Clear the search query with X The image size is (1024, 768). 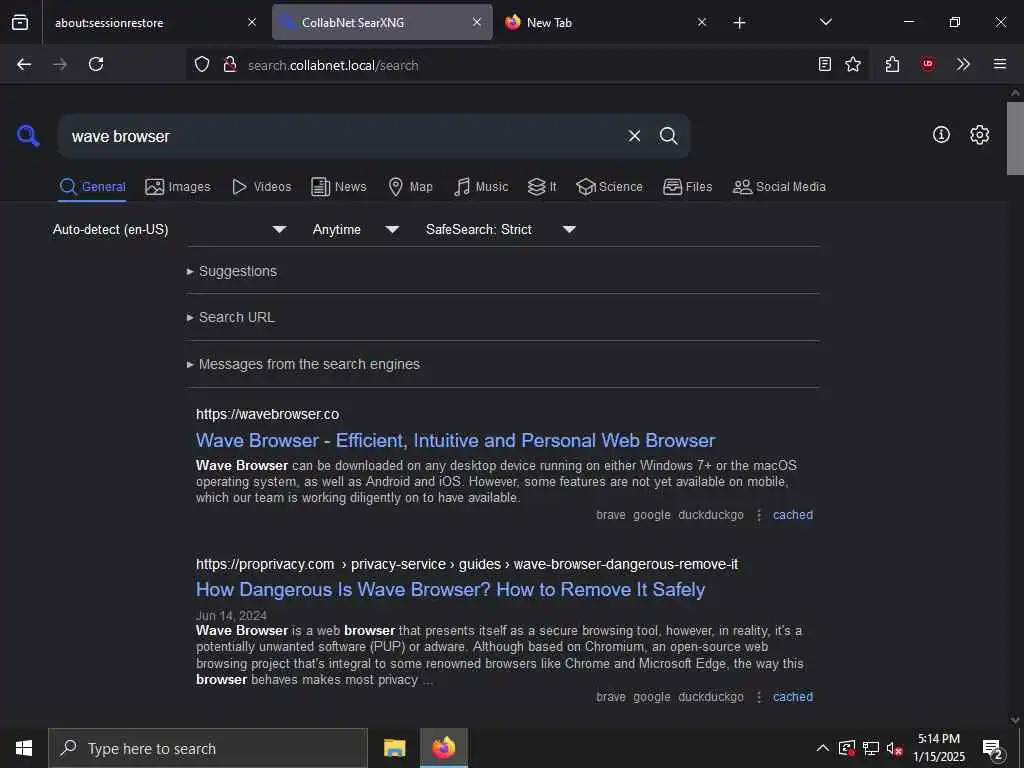634,136
